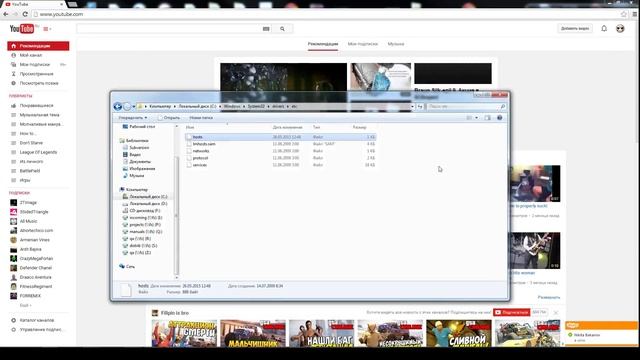Open the Chrome menu icon
The width and height of the screenshot is (640, 360).
click(x=635, y=14)
